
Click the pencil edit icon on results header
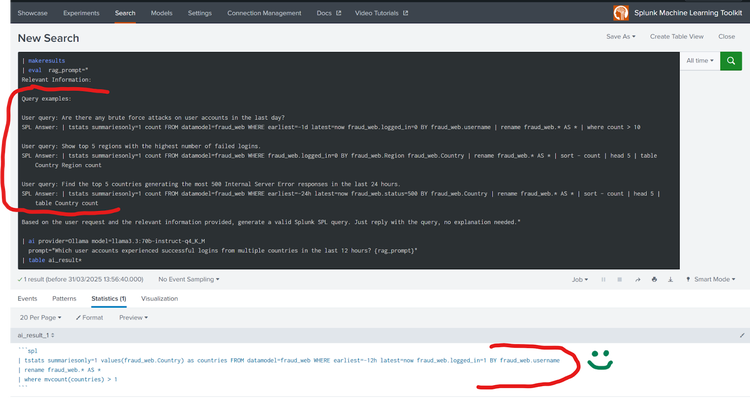coord(742,333)
